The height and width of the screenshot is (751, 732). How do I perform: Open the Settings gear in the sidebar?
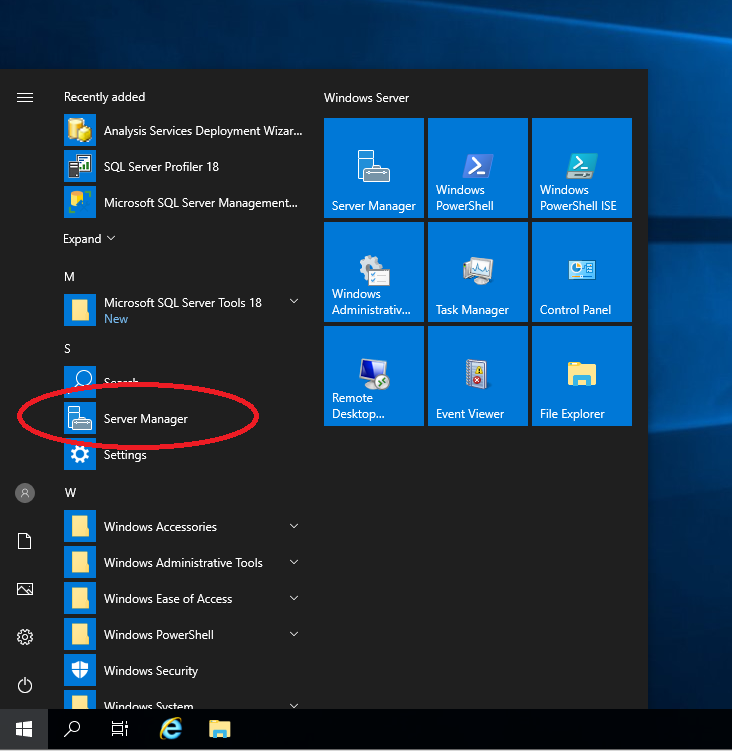coord(25,637)
